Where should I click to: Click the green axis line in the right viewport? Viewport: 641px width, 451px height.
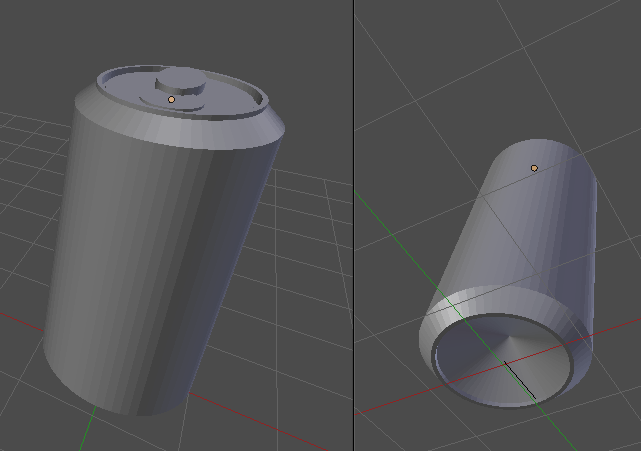[x=392, y=235]
